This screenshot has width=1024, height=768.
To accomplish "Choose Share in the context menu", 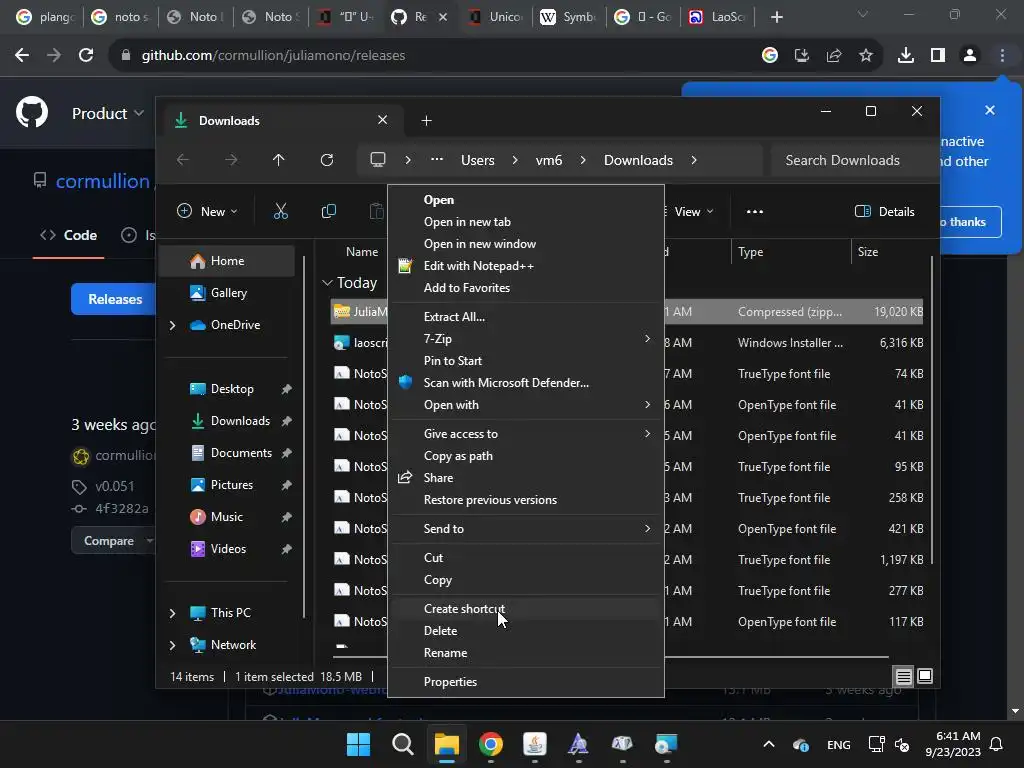I will pyautogui.click(x=526, y=477).
